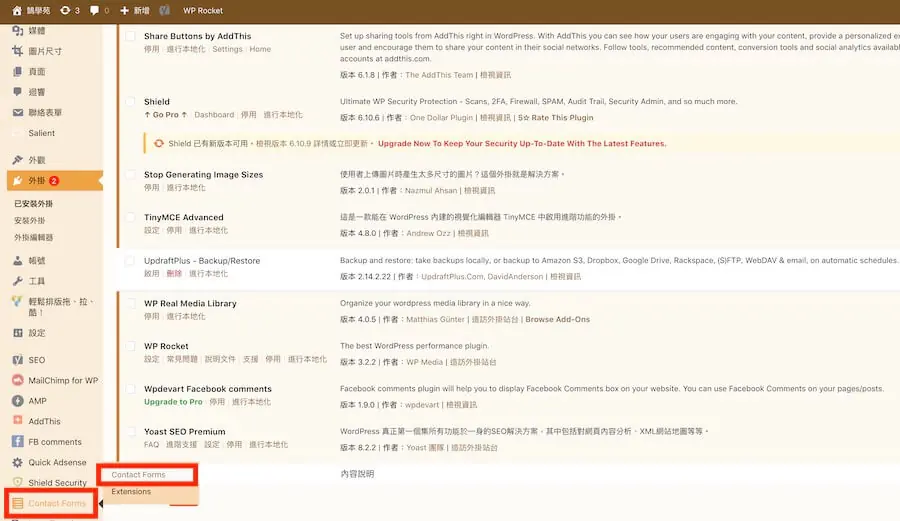The image size is (900, 521).
Task: Tick the WP Rocket plugin row checkbox
Action: coord(131,346)
